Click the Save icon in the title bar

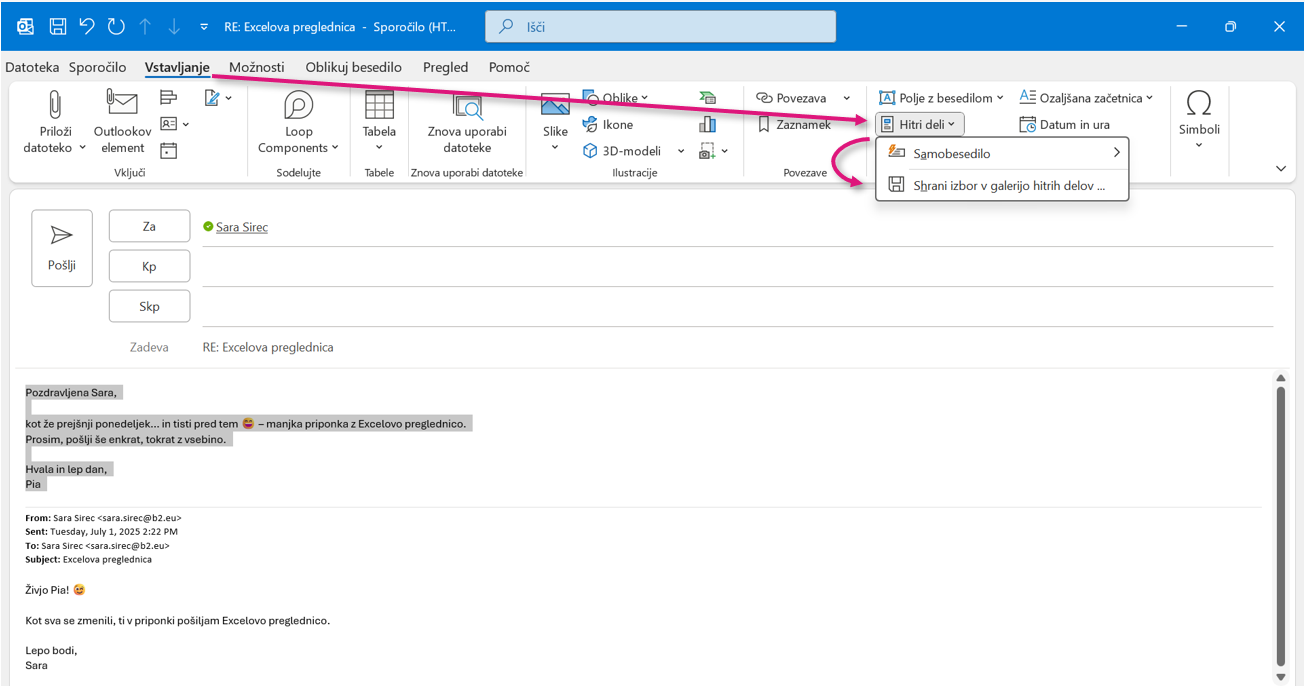tap(58, 27)
